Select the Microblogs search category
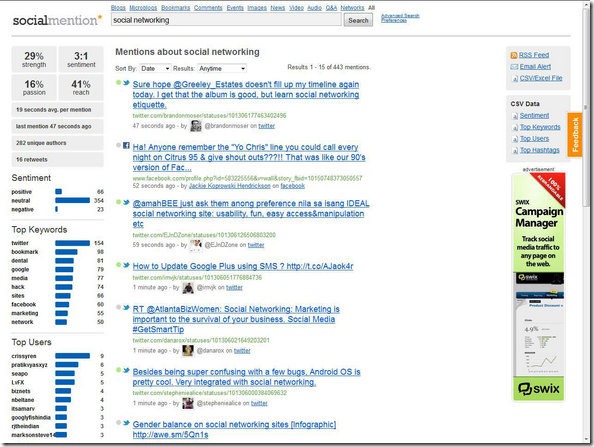Viewport: 594px width, 447px height. point(143,8)
